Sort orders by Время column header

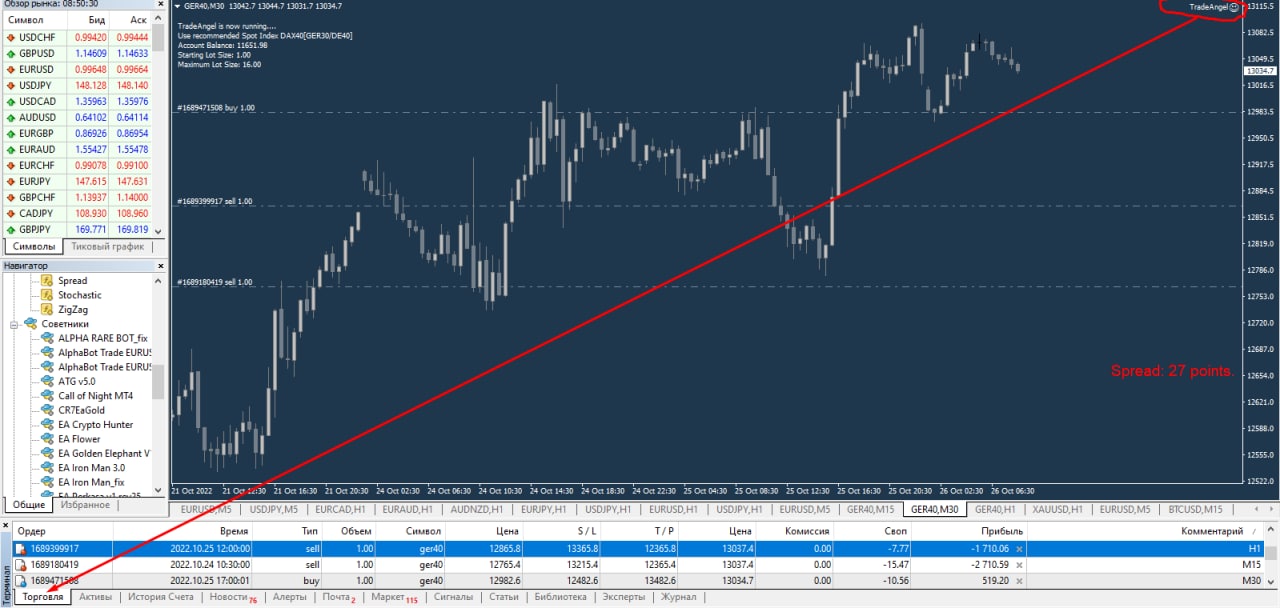(182, 531)
